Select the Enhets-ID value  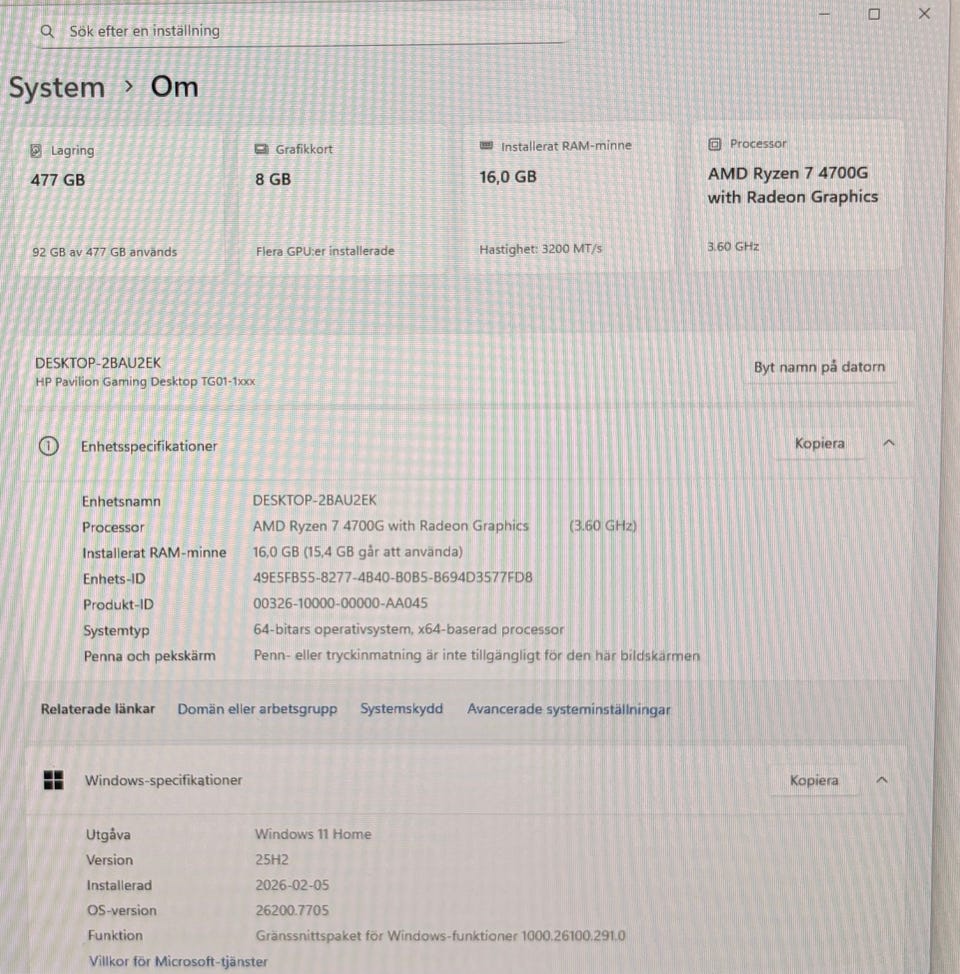392,578
